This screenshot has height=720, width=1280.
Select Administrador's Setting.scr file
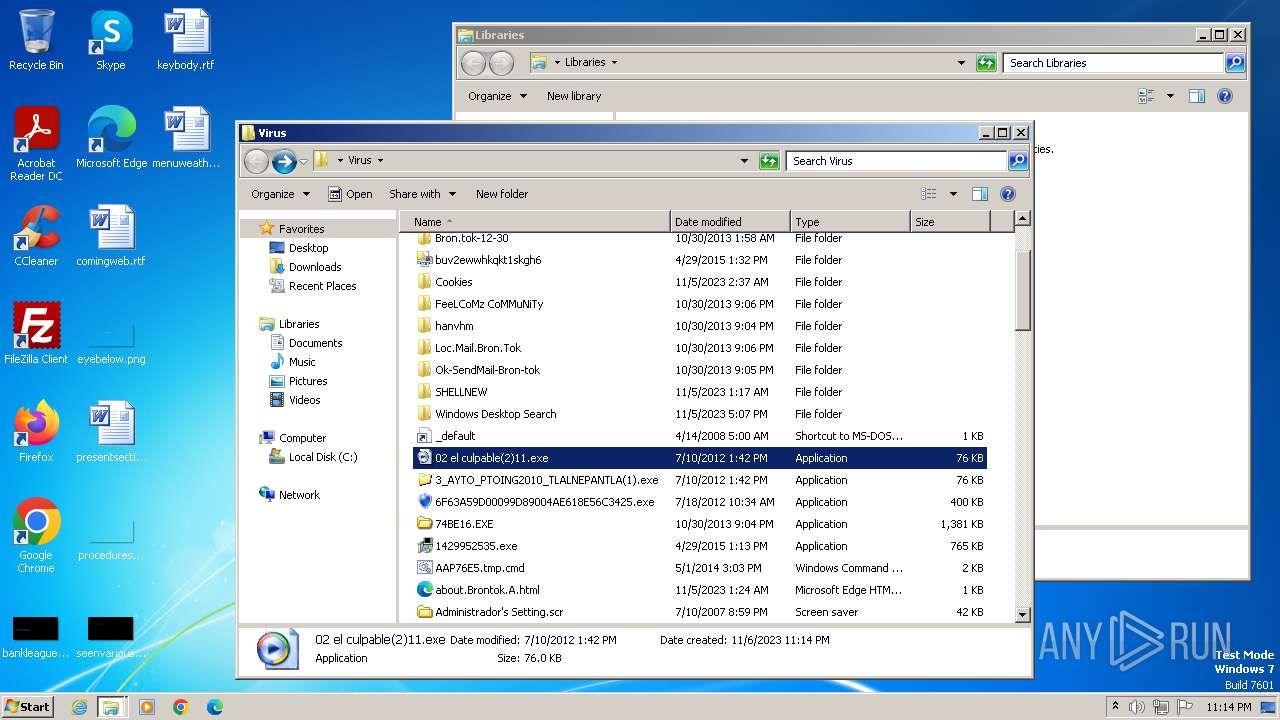coord(700,612)
